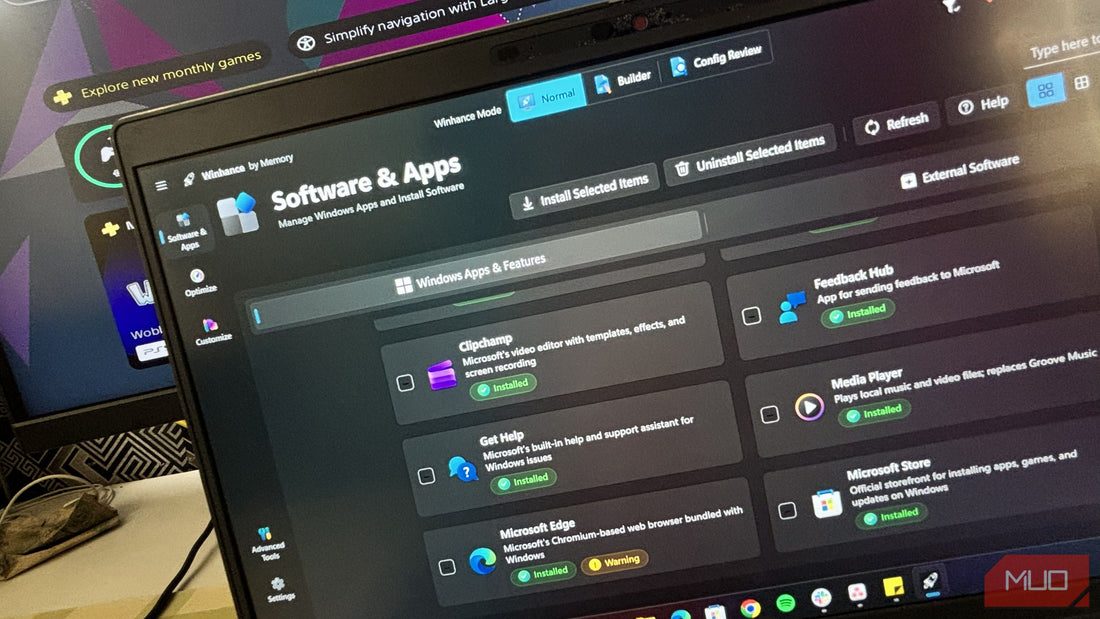This screenshot has width=1100, height=619.
Task: Open the pink app icon next to Slack
Action: tap(857, 593)
